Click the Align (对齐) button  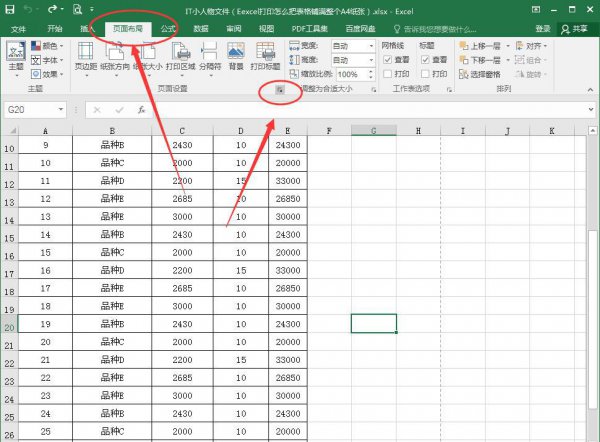tap(532, 46)
